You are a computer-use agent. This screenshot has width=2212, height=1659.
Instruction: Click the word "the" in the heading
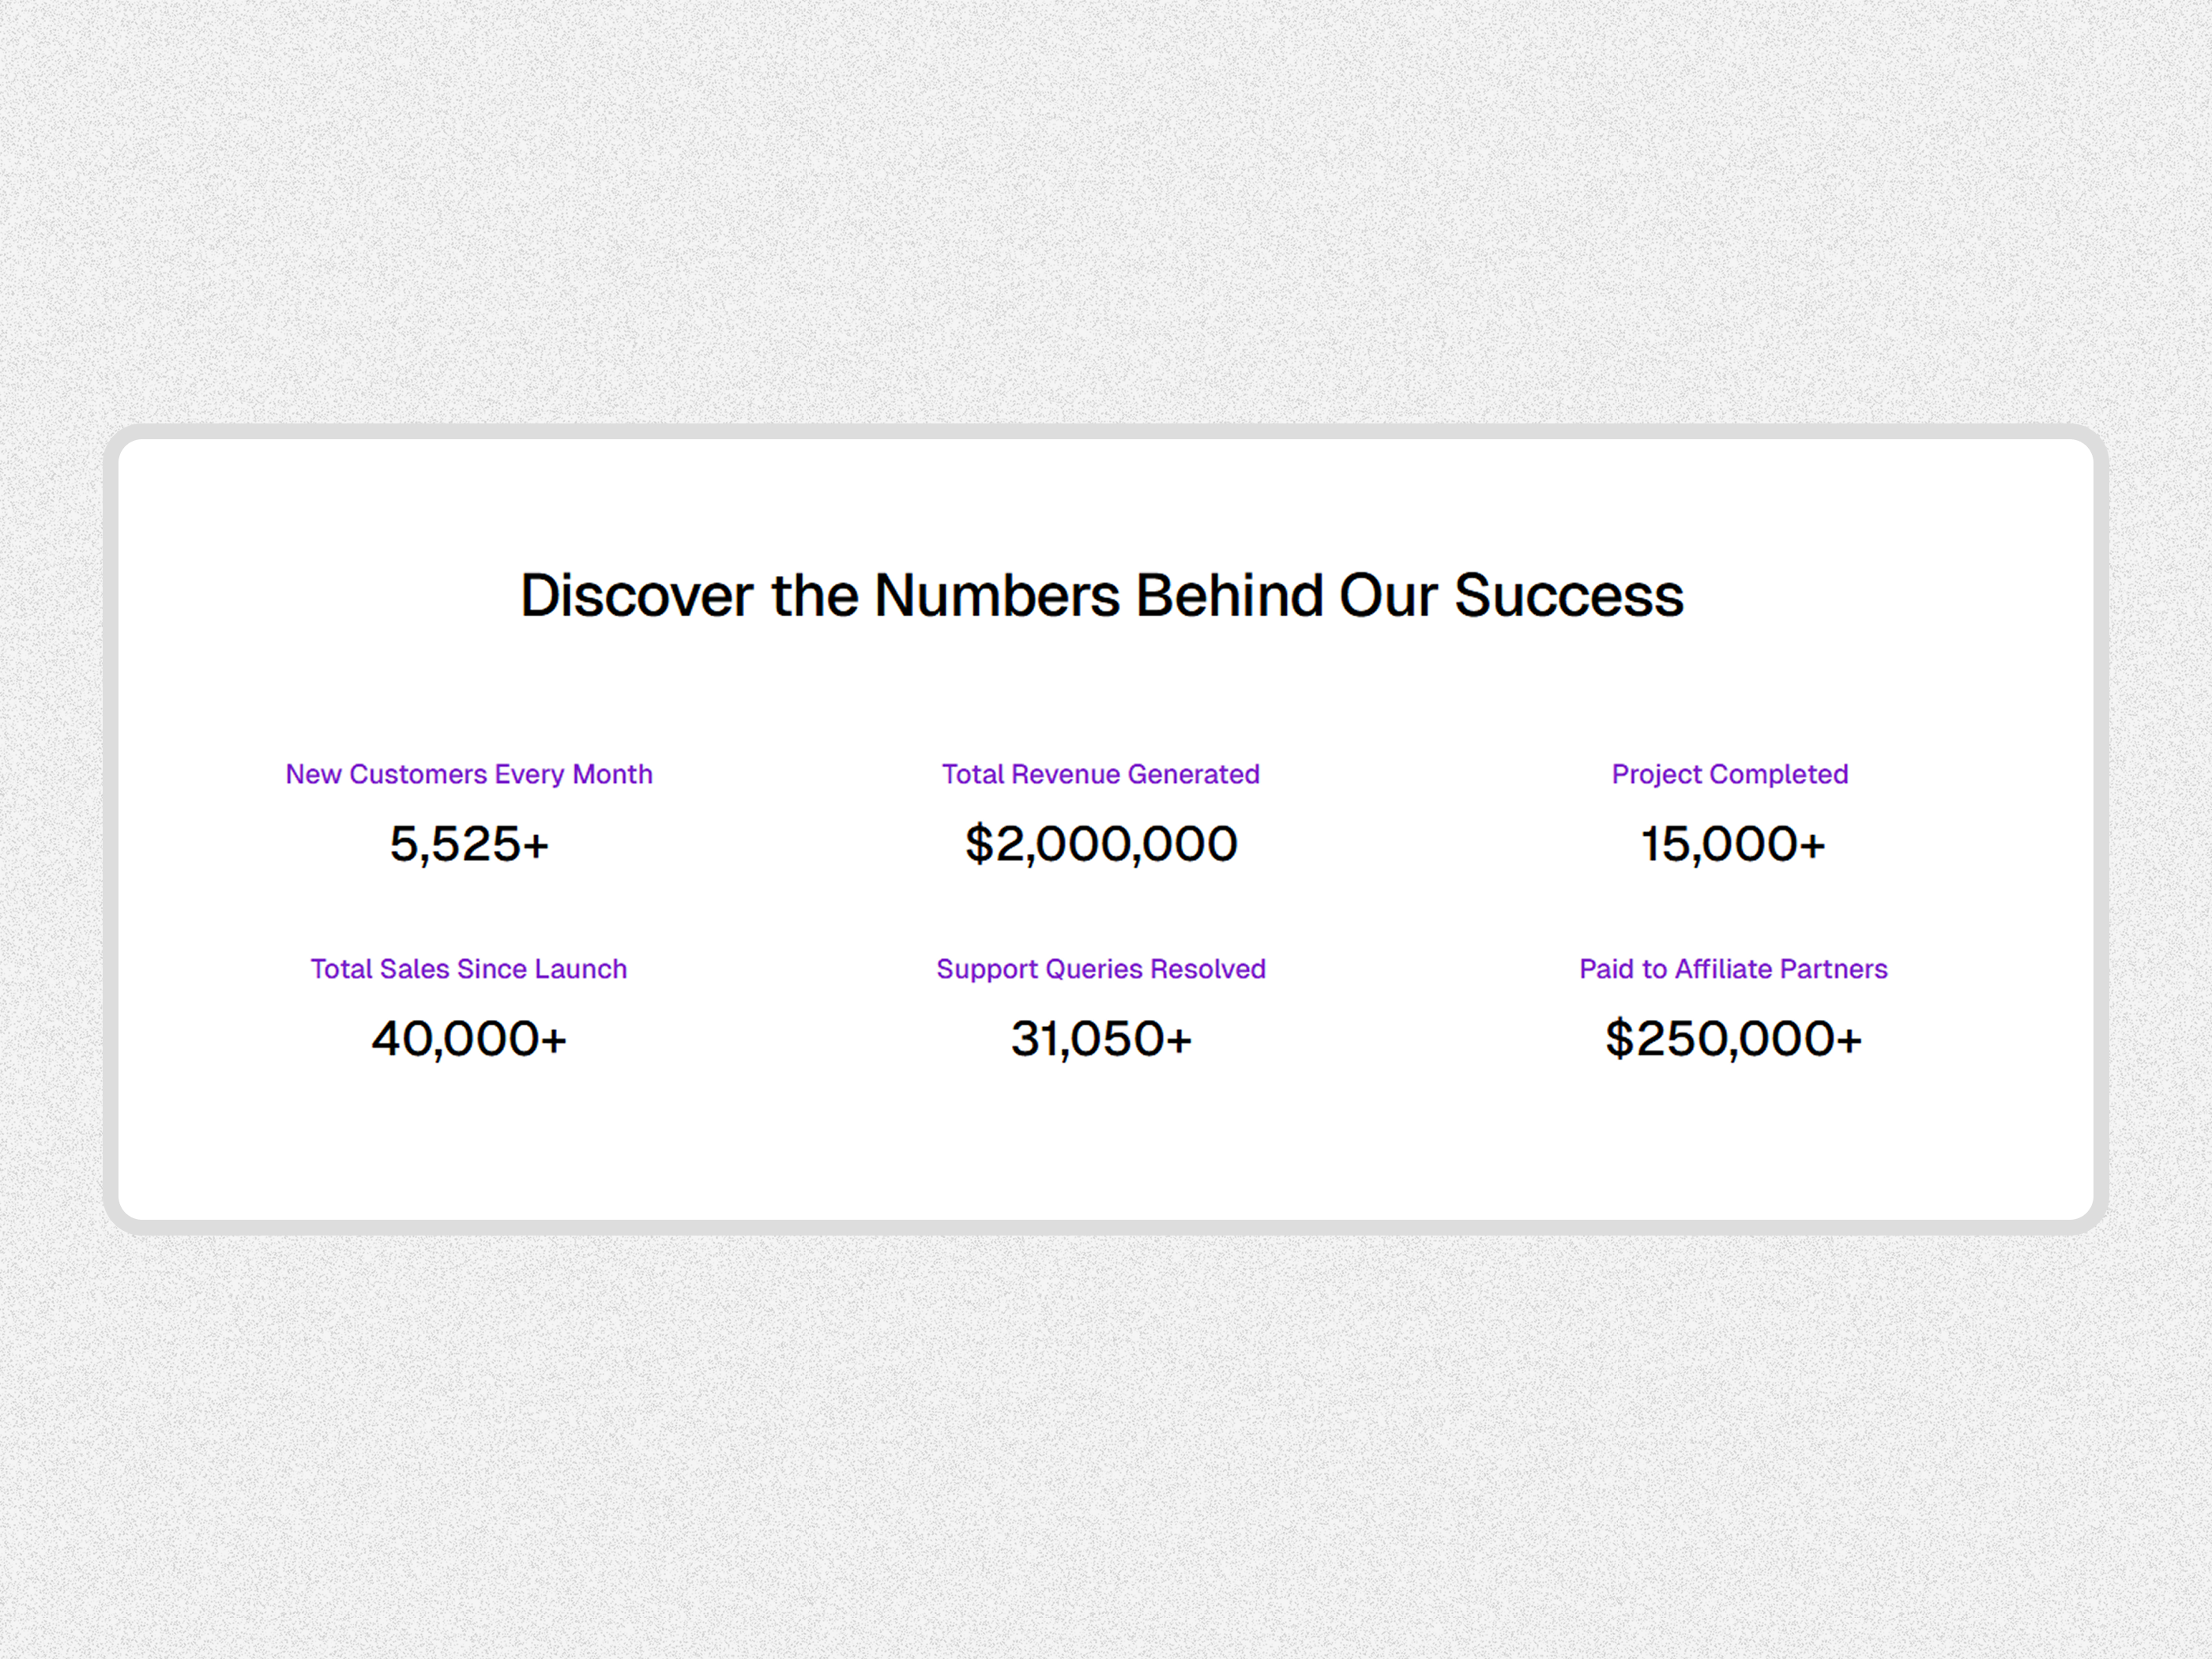click(814, 596)
